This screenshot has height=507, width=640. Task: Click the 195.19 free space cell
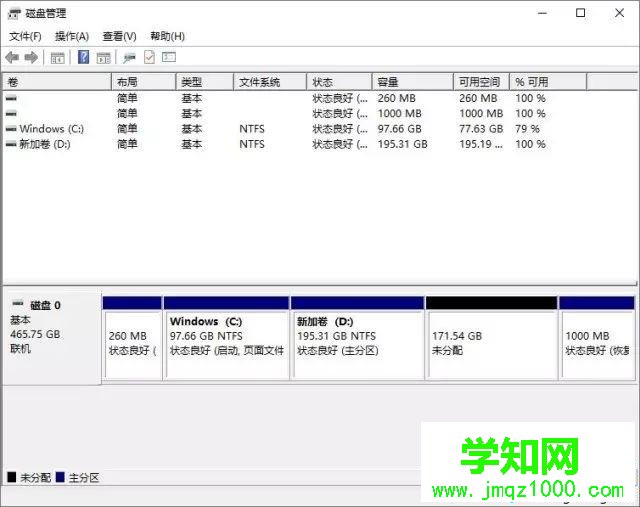(481, 144)
